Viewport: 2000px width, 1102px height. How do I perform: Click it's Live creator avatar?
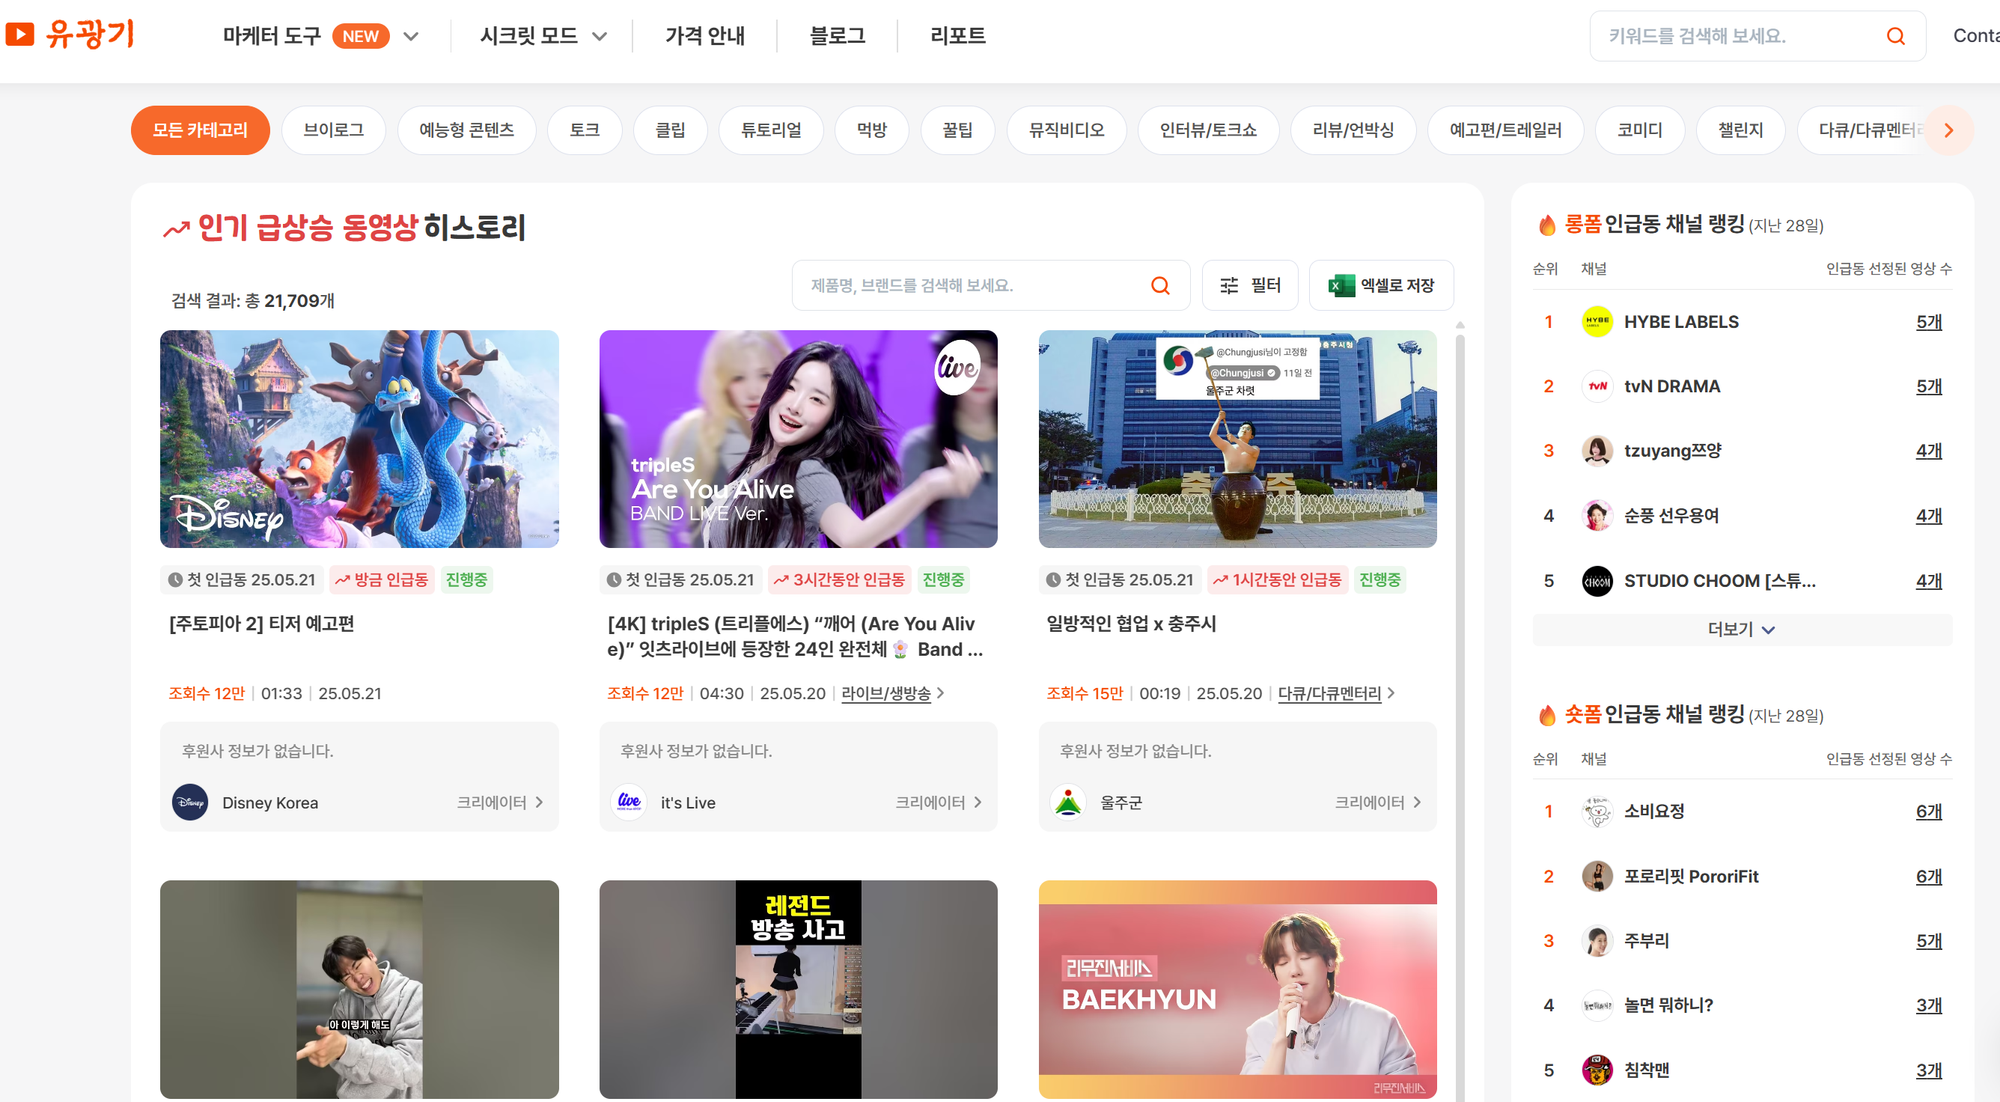click(x=629, y=802)
